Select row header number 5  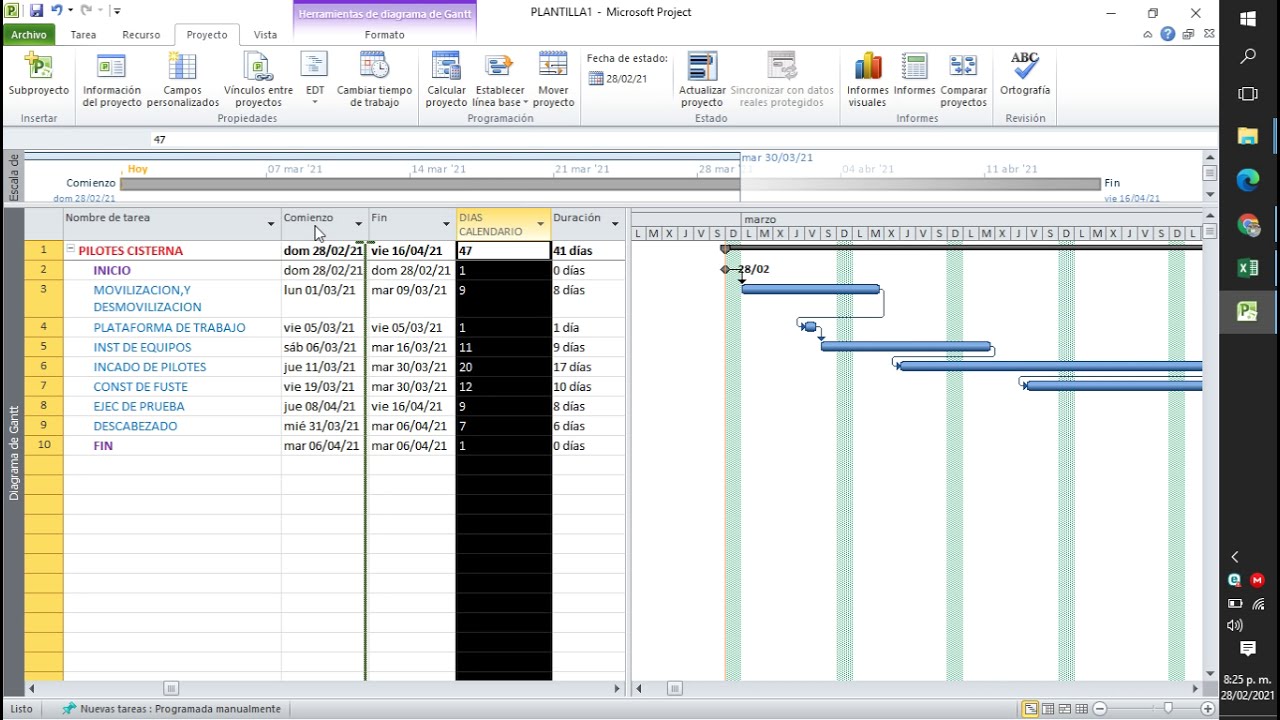(x=44, y=347)
